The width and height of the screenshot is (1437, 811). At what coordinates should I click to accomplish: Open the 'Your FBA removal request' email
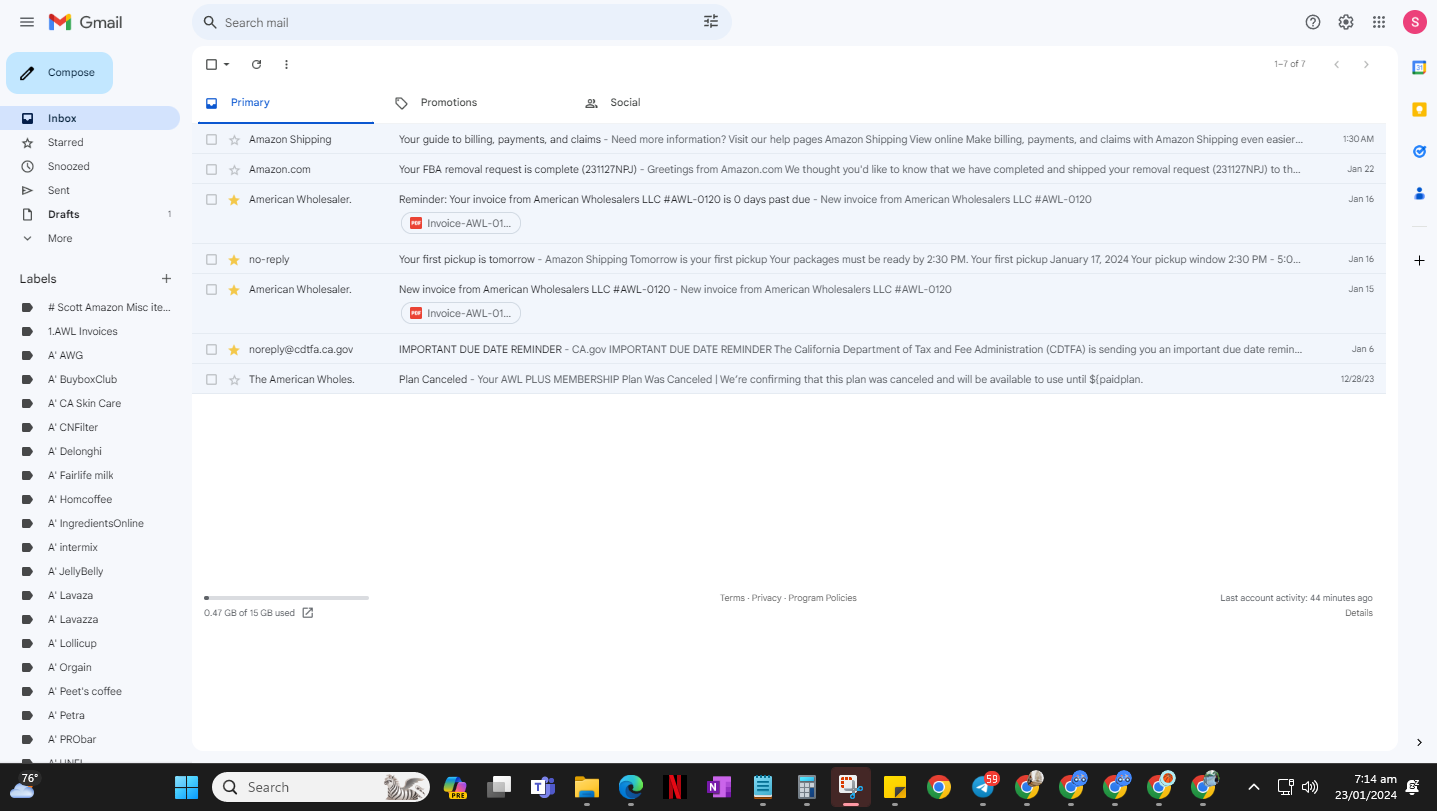pyautogui.click(x=789, y=169)
